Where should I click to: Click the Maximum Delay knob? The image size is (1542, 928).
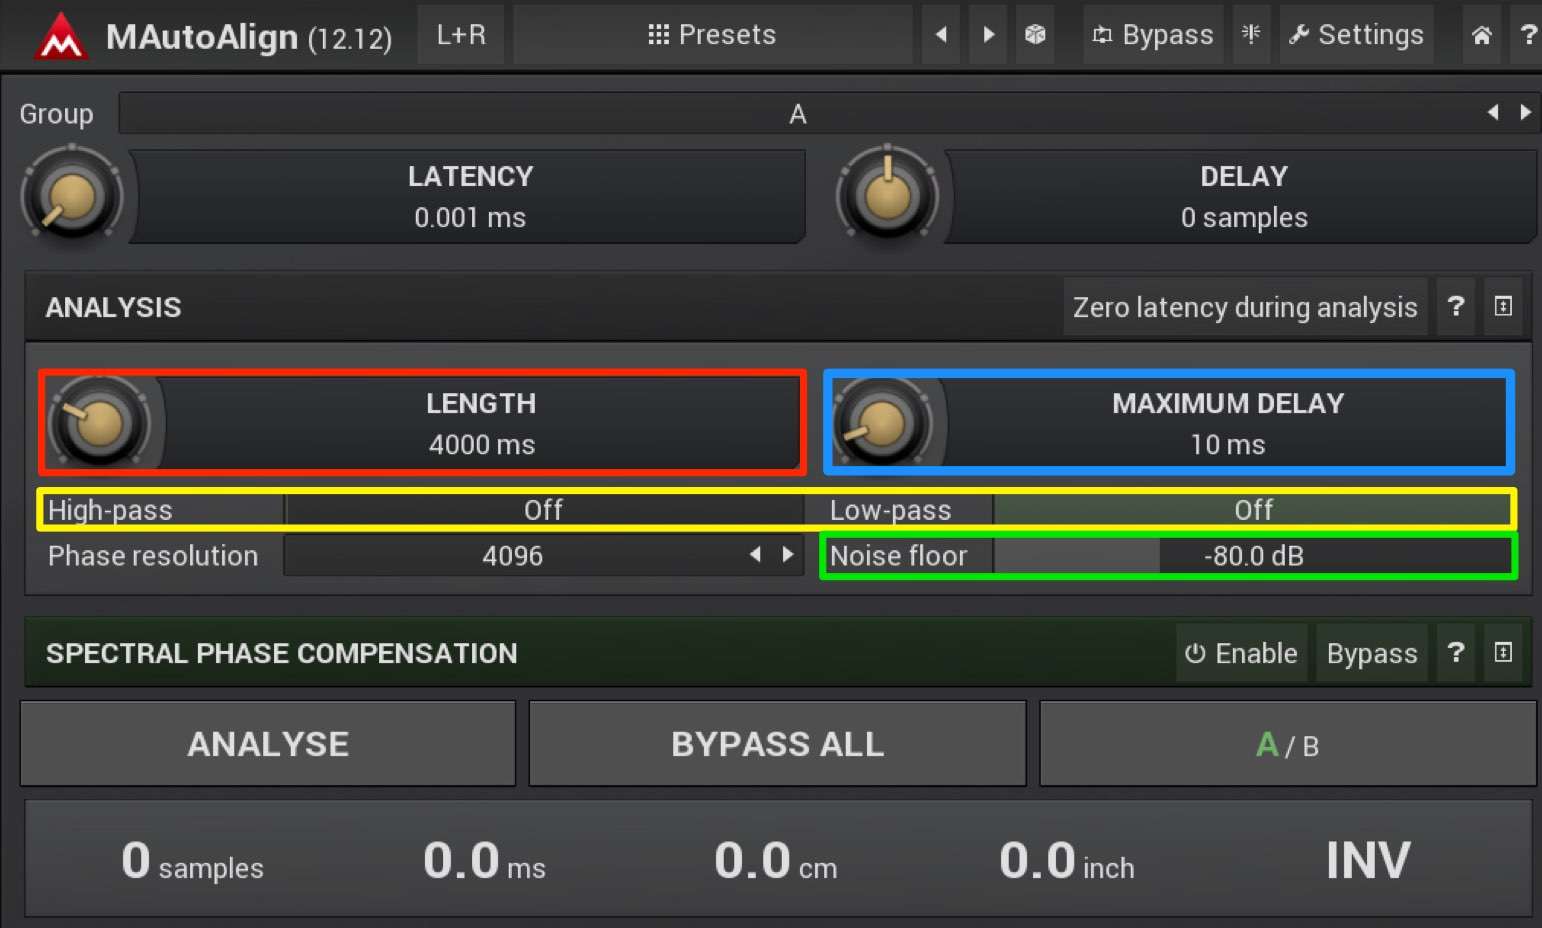(883, 424)
